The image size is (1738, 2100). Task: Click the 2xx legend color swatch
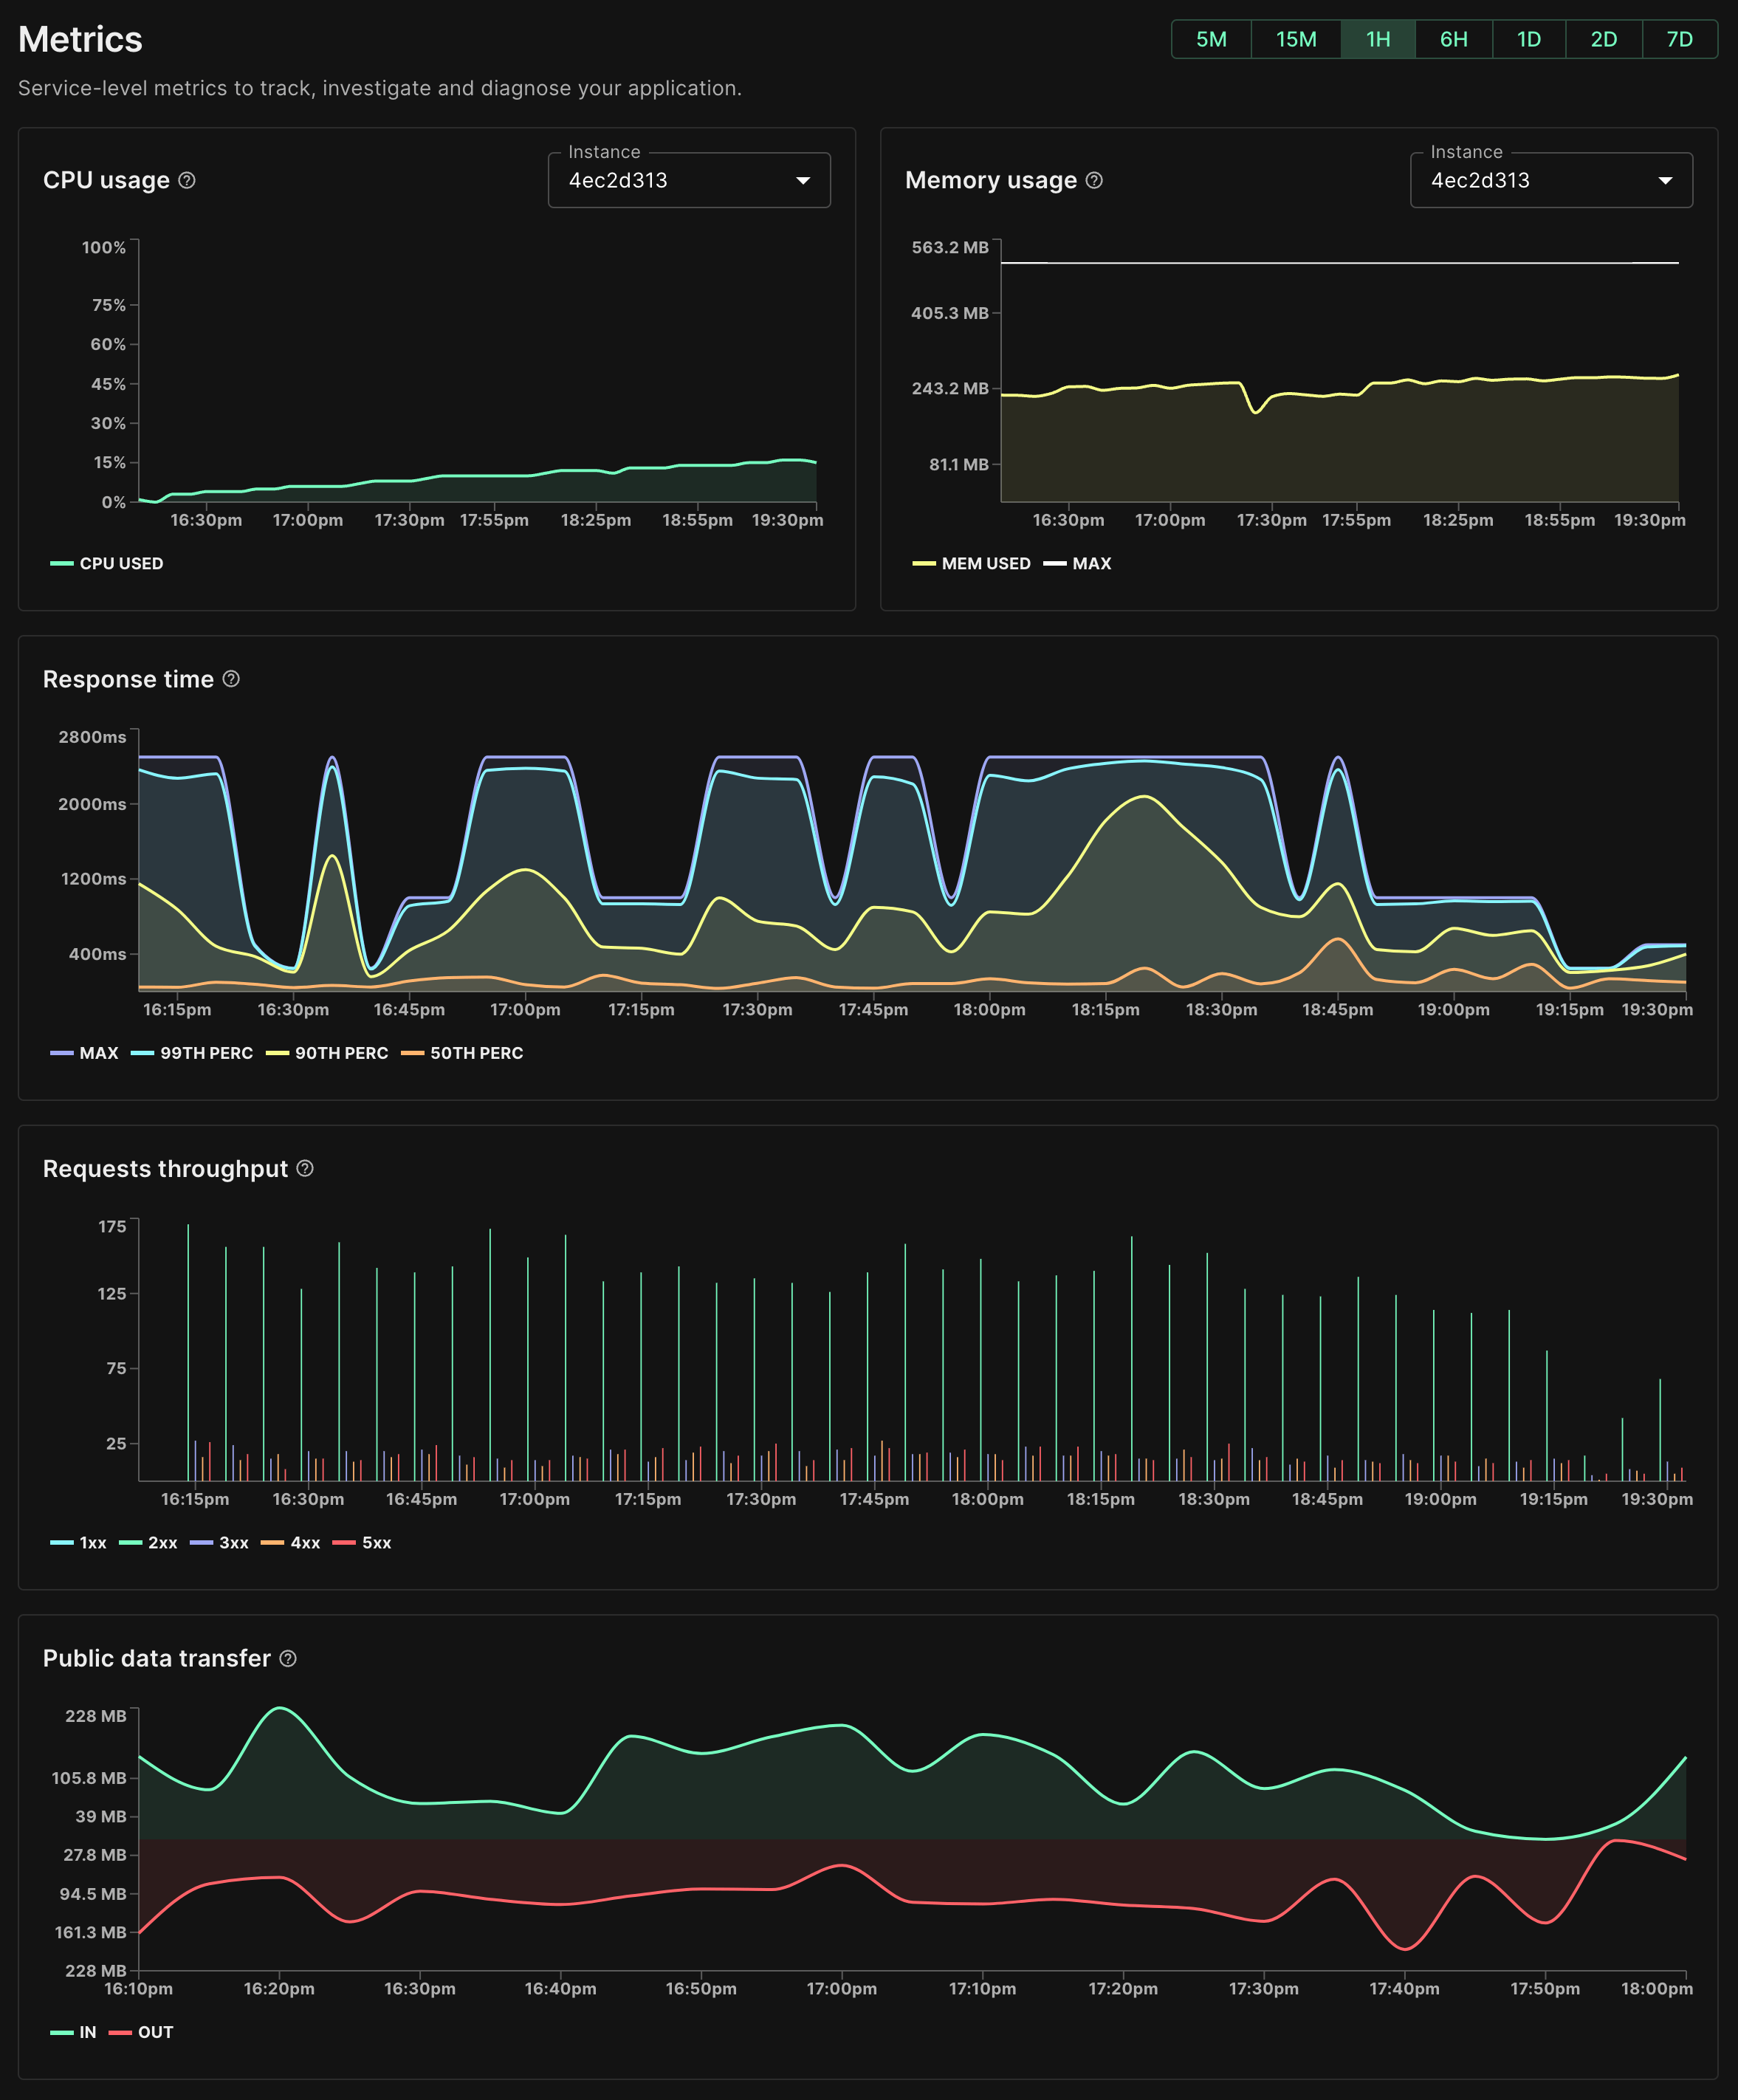pyautogui.click(x=130, y=1543)
